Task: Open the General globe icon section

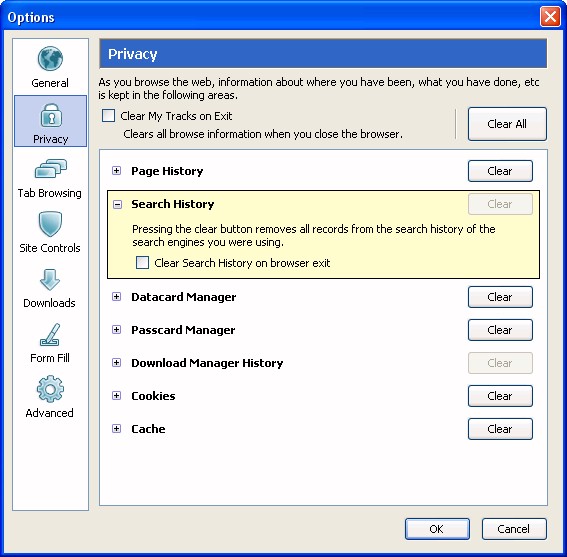Action: click(50, 59)
